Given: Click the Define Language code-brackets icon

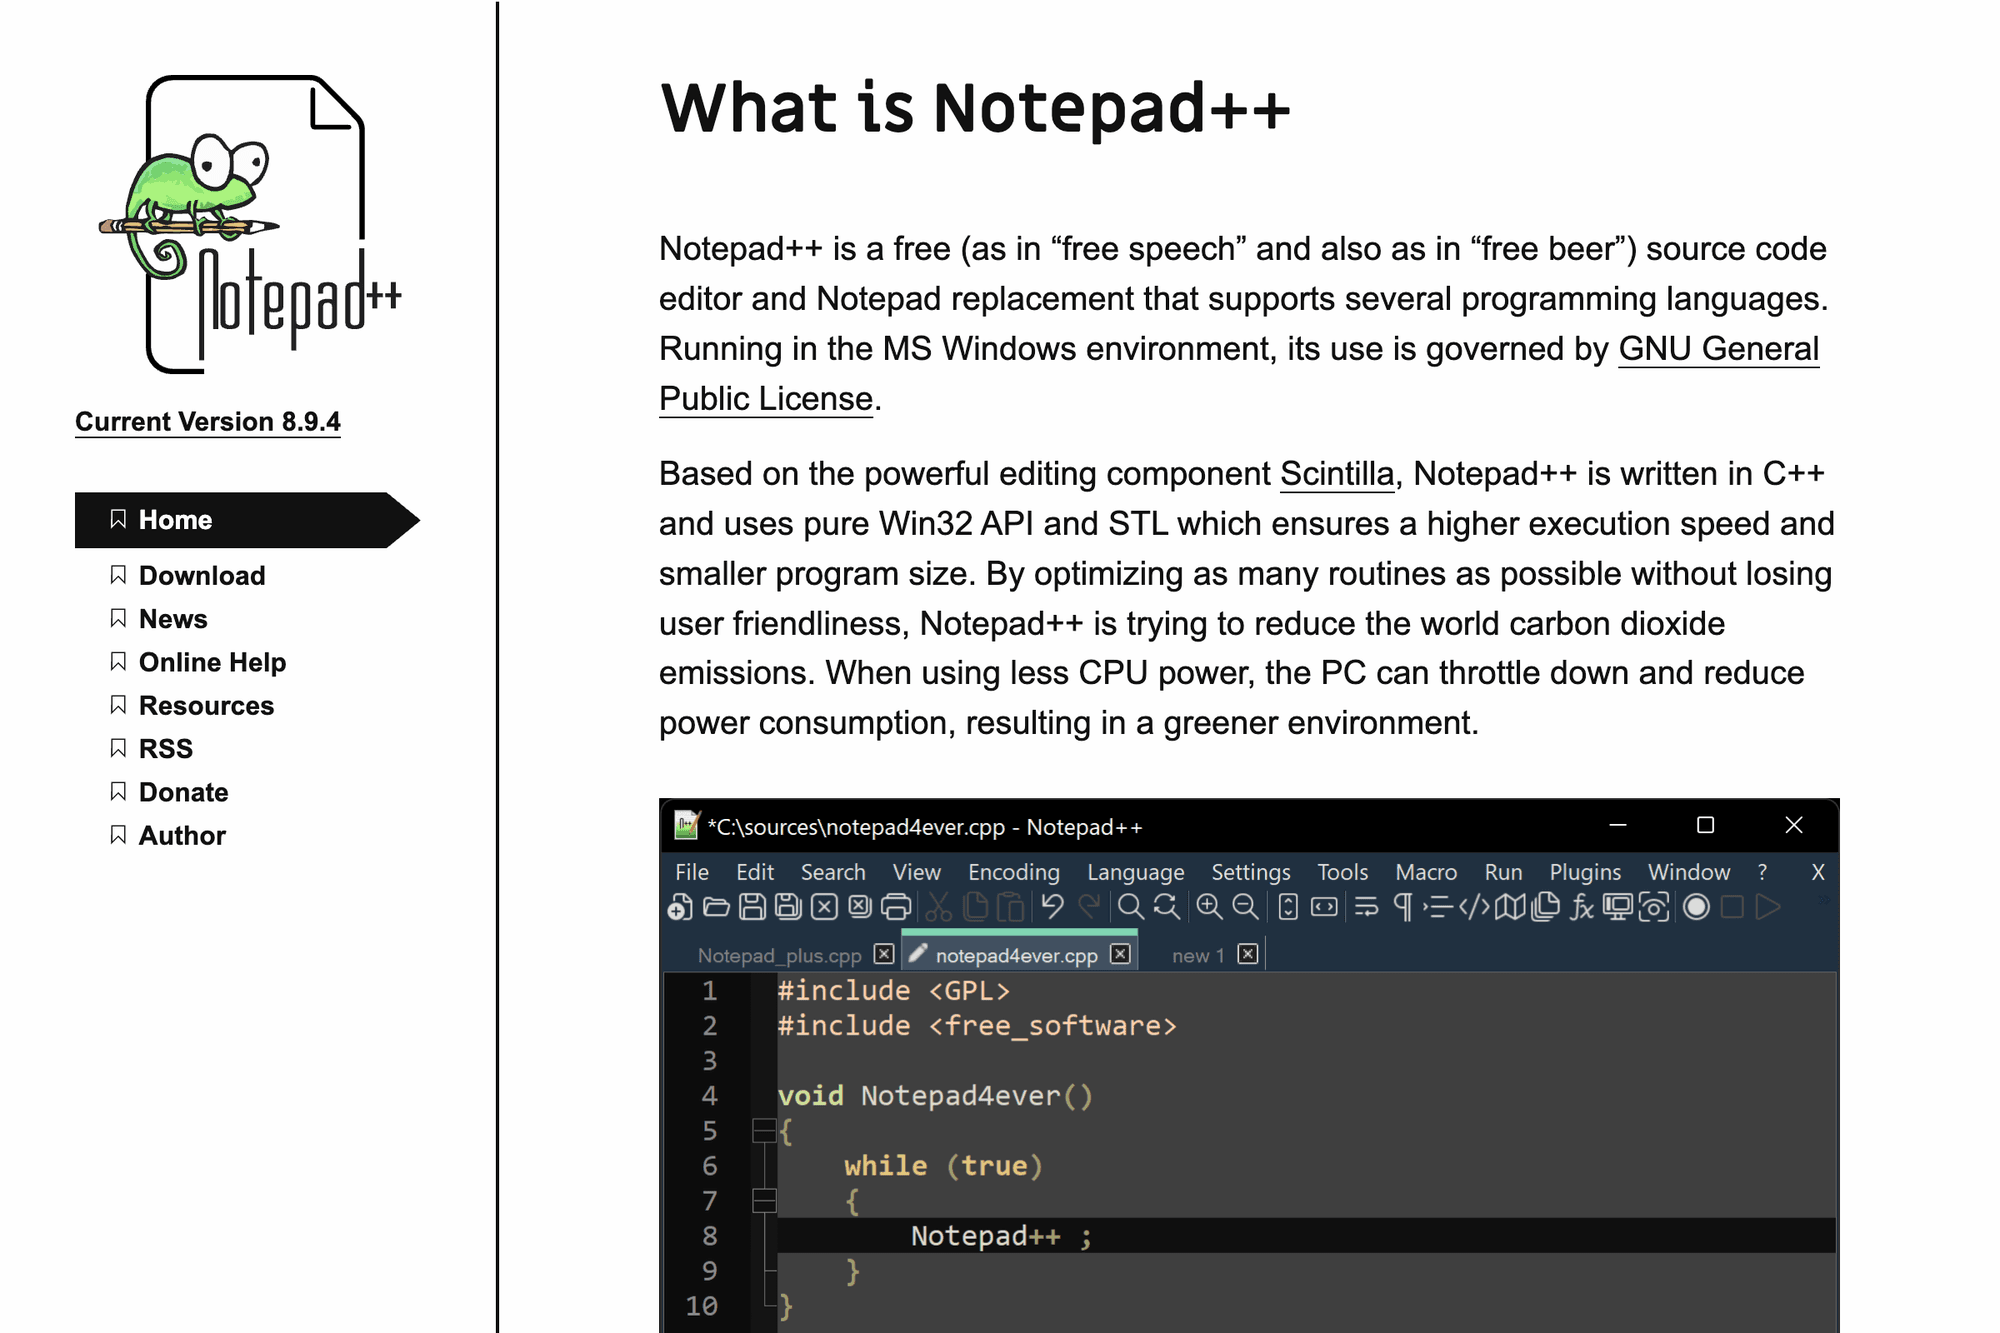Looking at the screenshot, I should tap(1474, 907).
